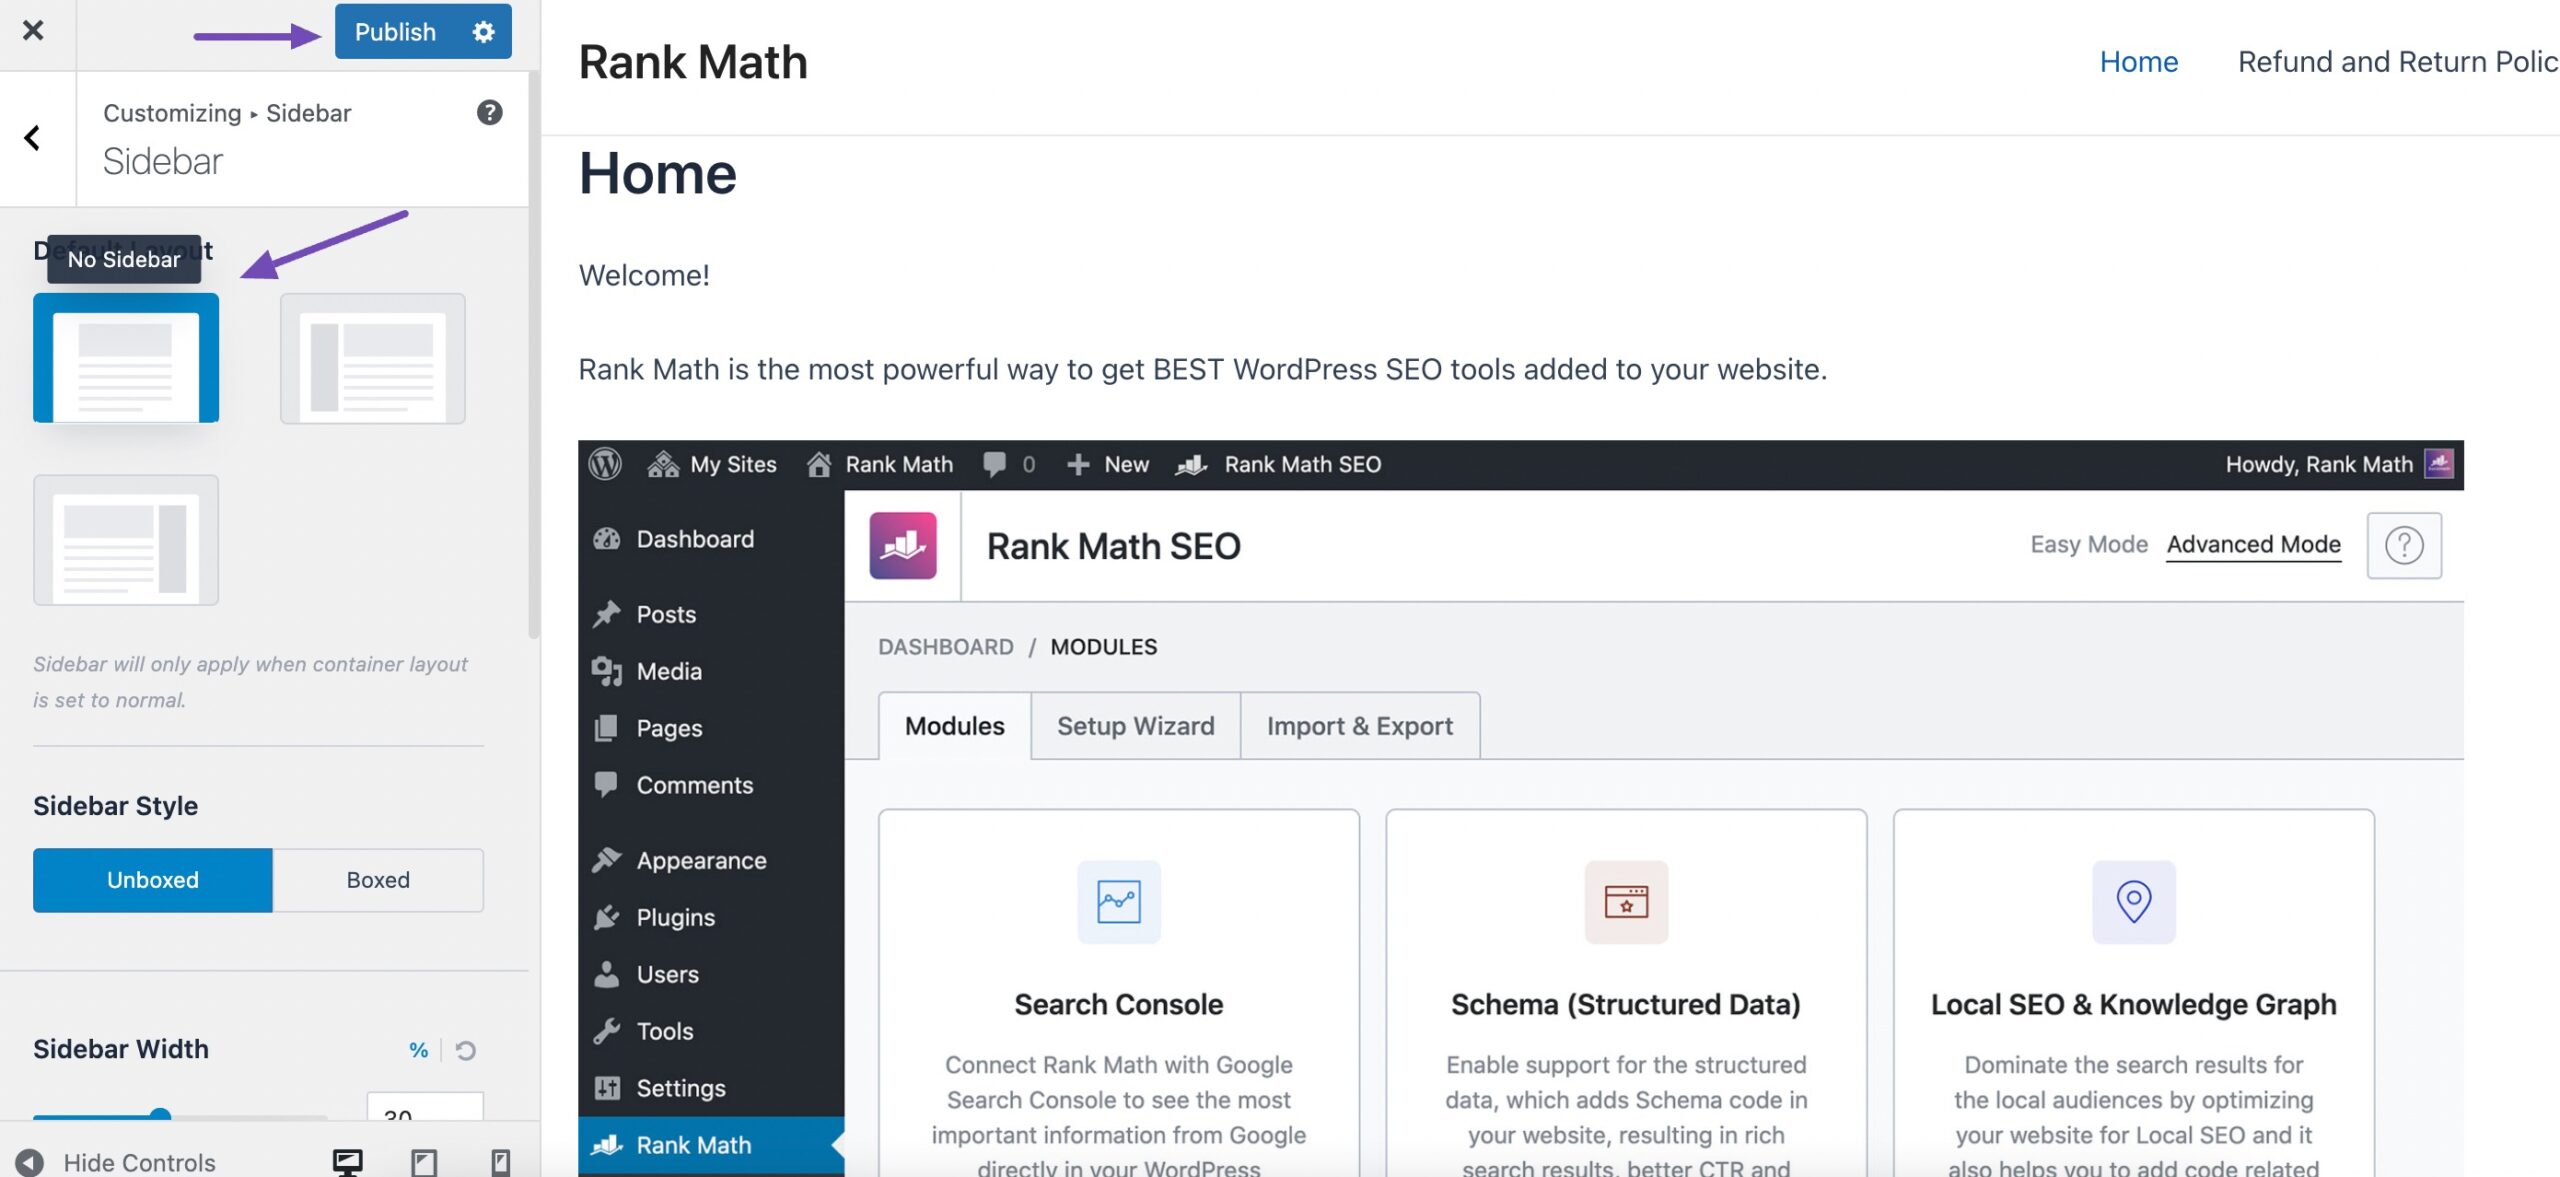Click the Modules tab in Rank Math
This screenshot has width=2560, height=1177.
[955, 726]
